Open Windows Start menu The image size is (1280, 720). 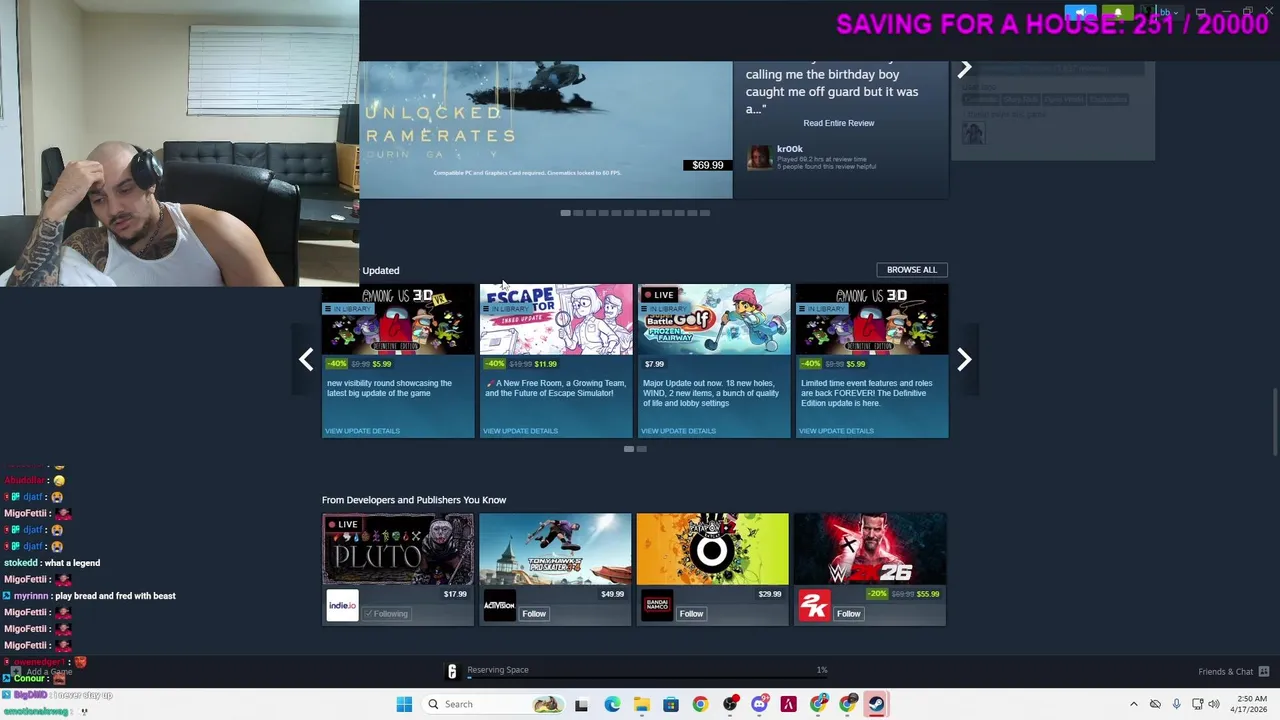pos(404,704)
